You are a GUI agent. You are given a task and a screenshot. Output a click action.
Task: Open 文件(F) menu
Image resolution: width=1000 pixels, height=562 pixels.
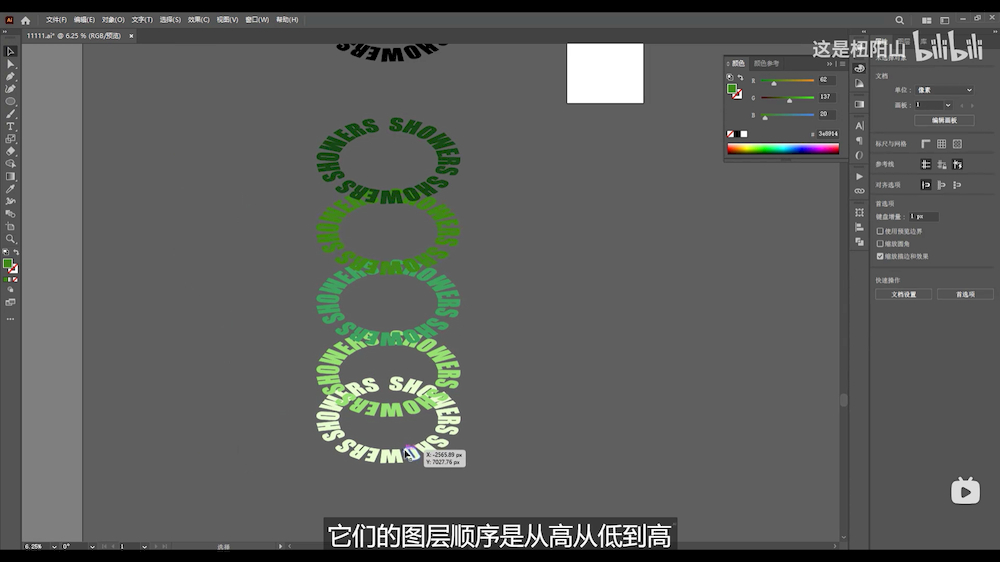point(56,20)
